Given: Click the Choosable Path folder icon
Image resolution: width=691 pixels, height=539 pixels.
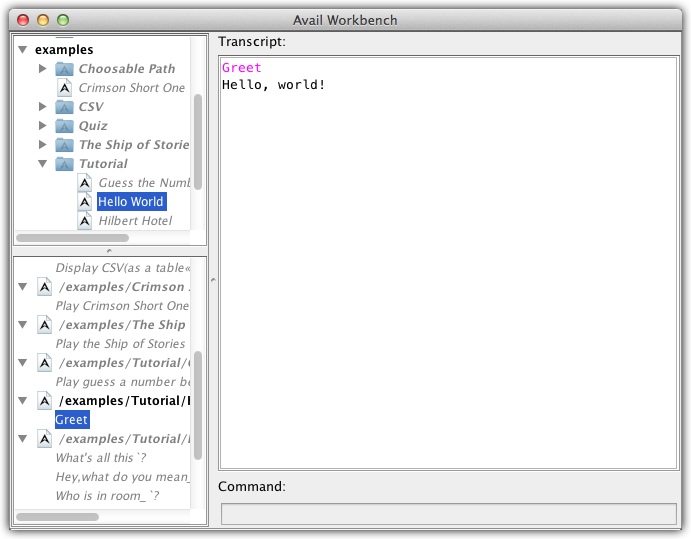Looking at the screenshot, I should coord(64,69).
